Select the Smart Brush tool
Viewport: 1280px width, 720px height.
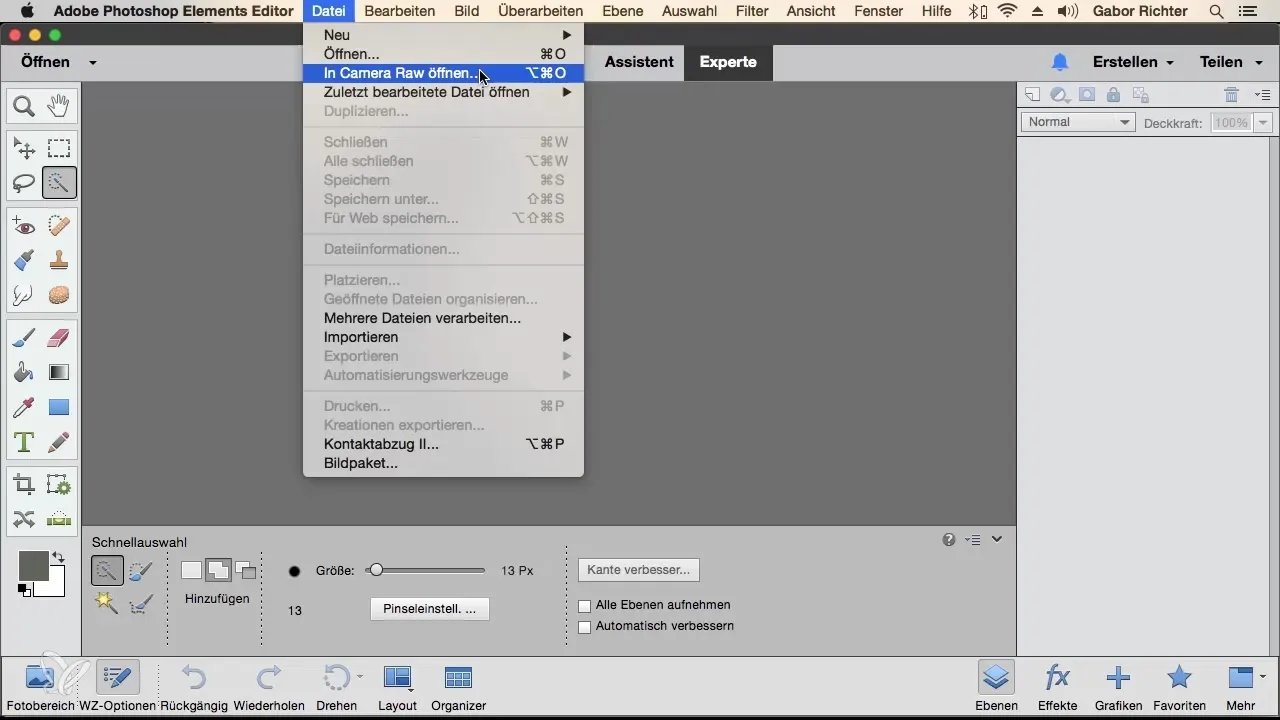(24, 261)
